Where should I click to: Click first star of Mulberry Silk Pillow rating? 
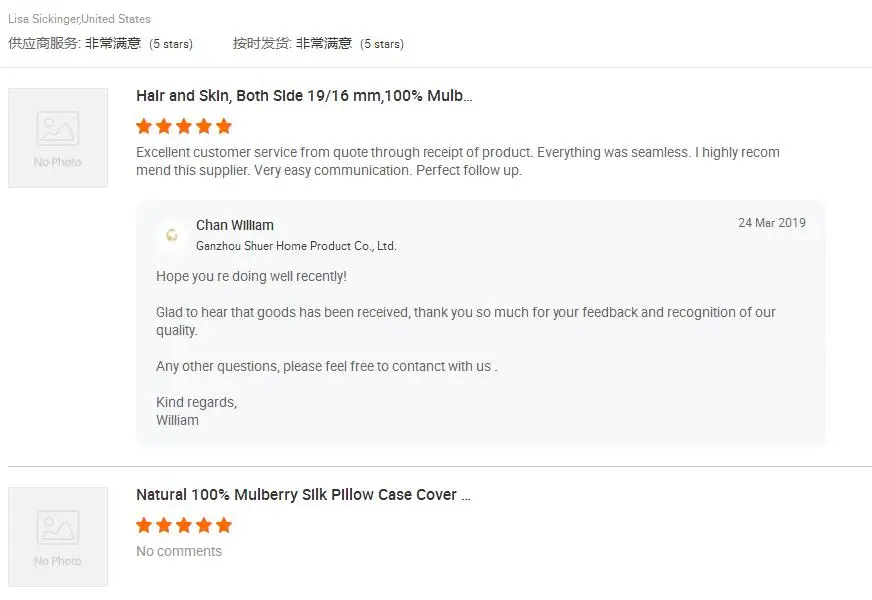pyautogui.click(x=144, y=525)
